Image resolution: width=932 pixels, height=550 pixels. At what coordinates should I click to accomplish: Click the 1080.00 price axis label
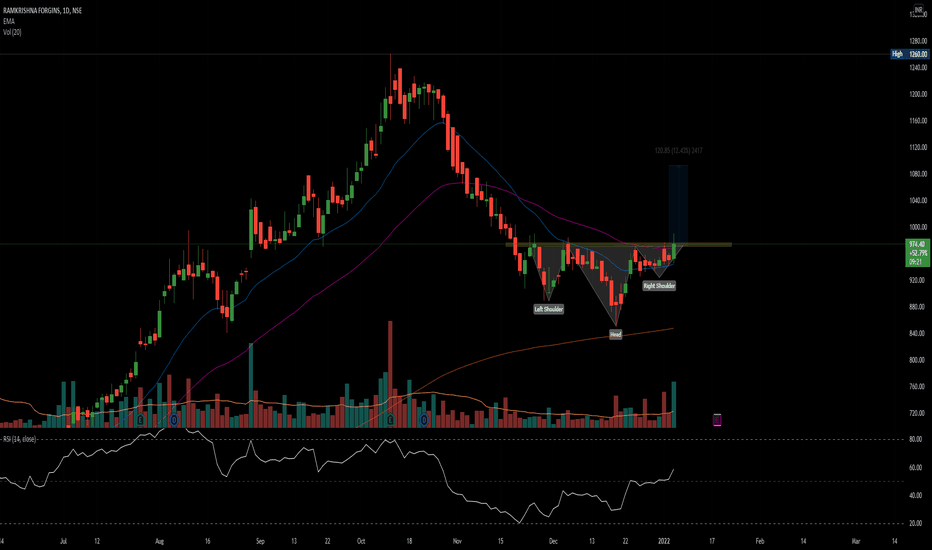pyautogui.click(x=918, y=174)
